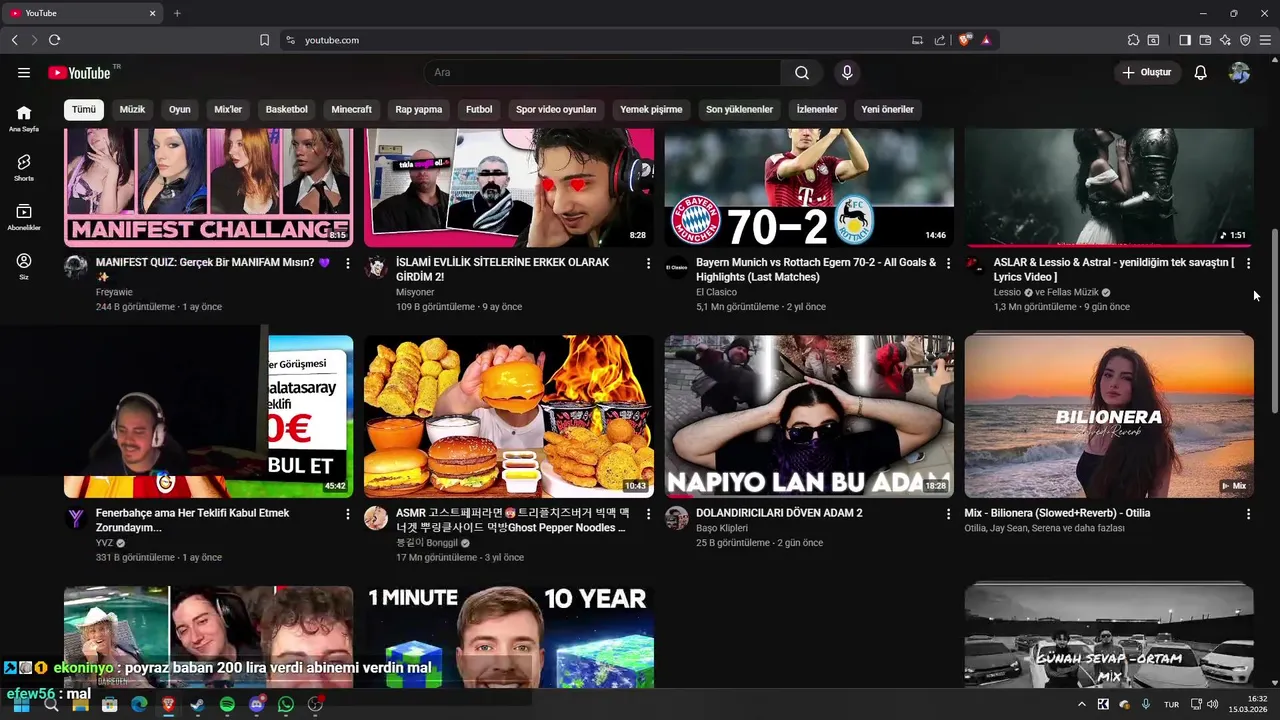Open options for İSLAMİ EVLİLİK video
Image resolution: width=1280 pixels, height=720 pixels.
(x=648, y=263)
